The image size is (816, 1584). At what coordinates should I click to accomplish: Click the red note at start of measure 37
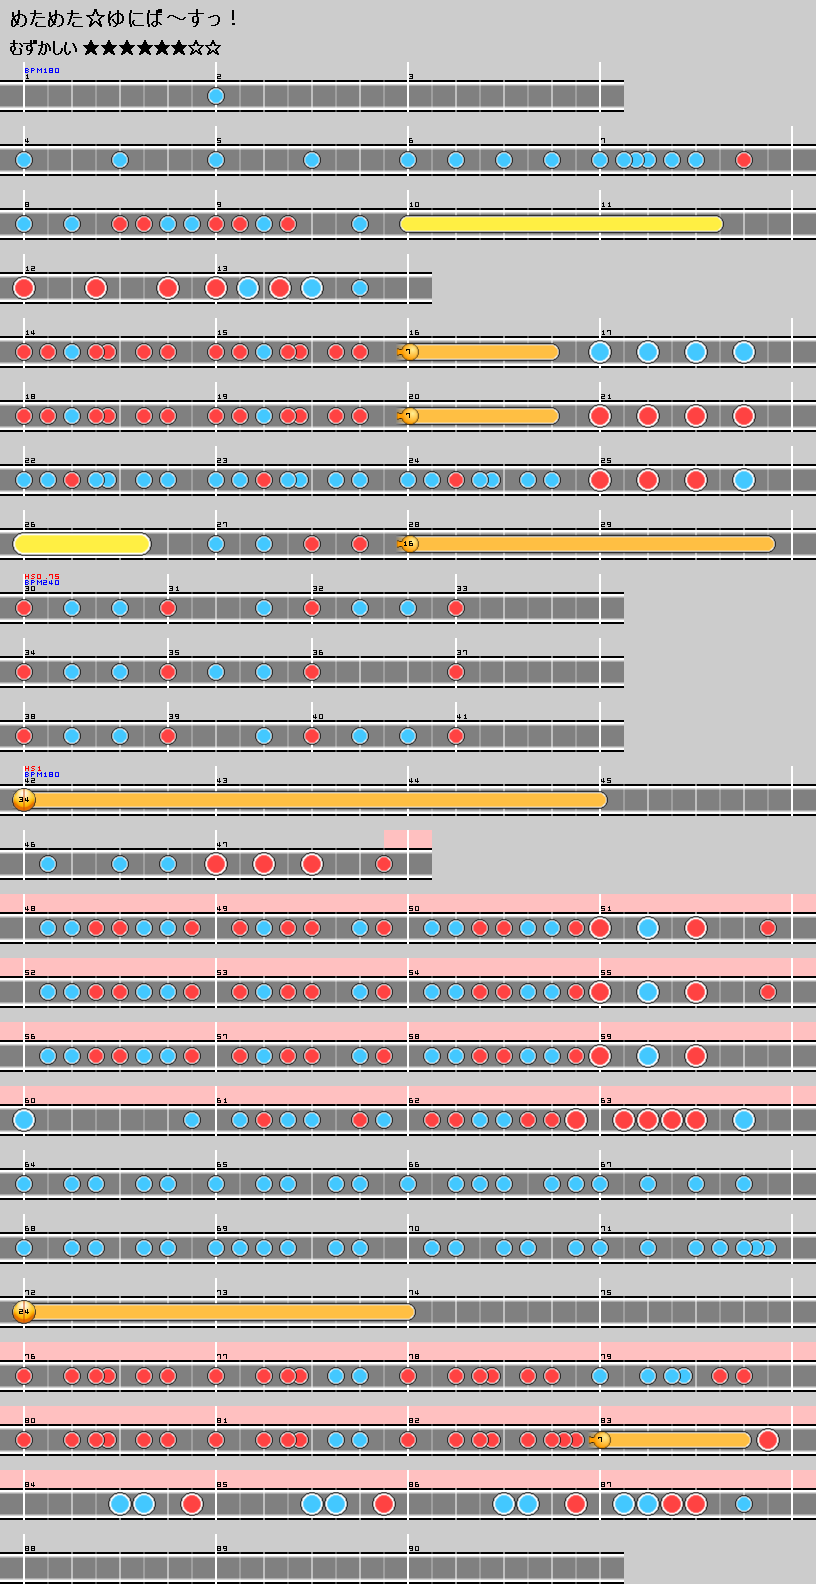click(456, 672)
